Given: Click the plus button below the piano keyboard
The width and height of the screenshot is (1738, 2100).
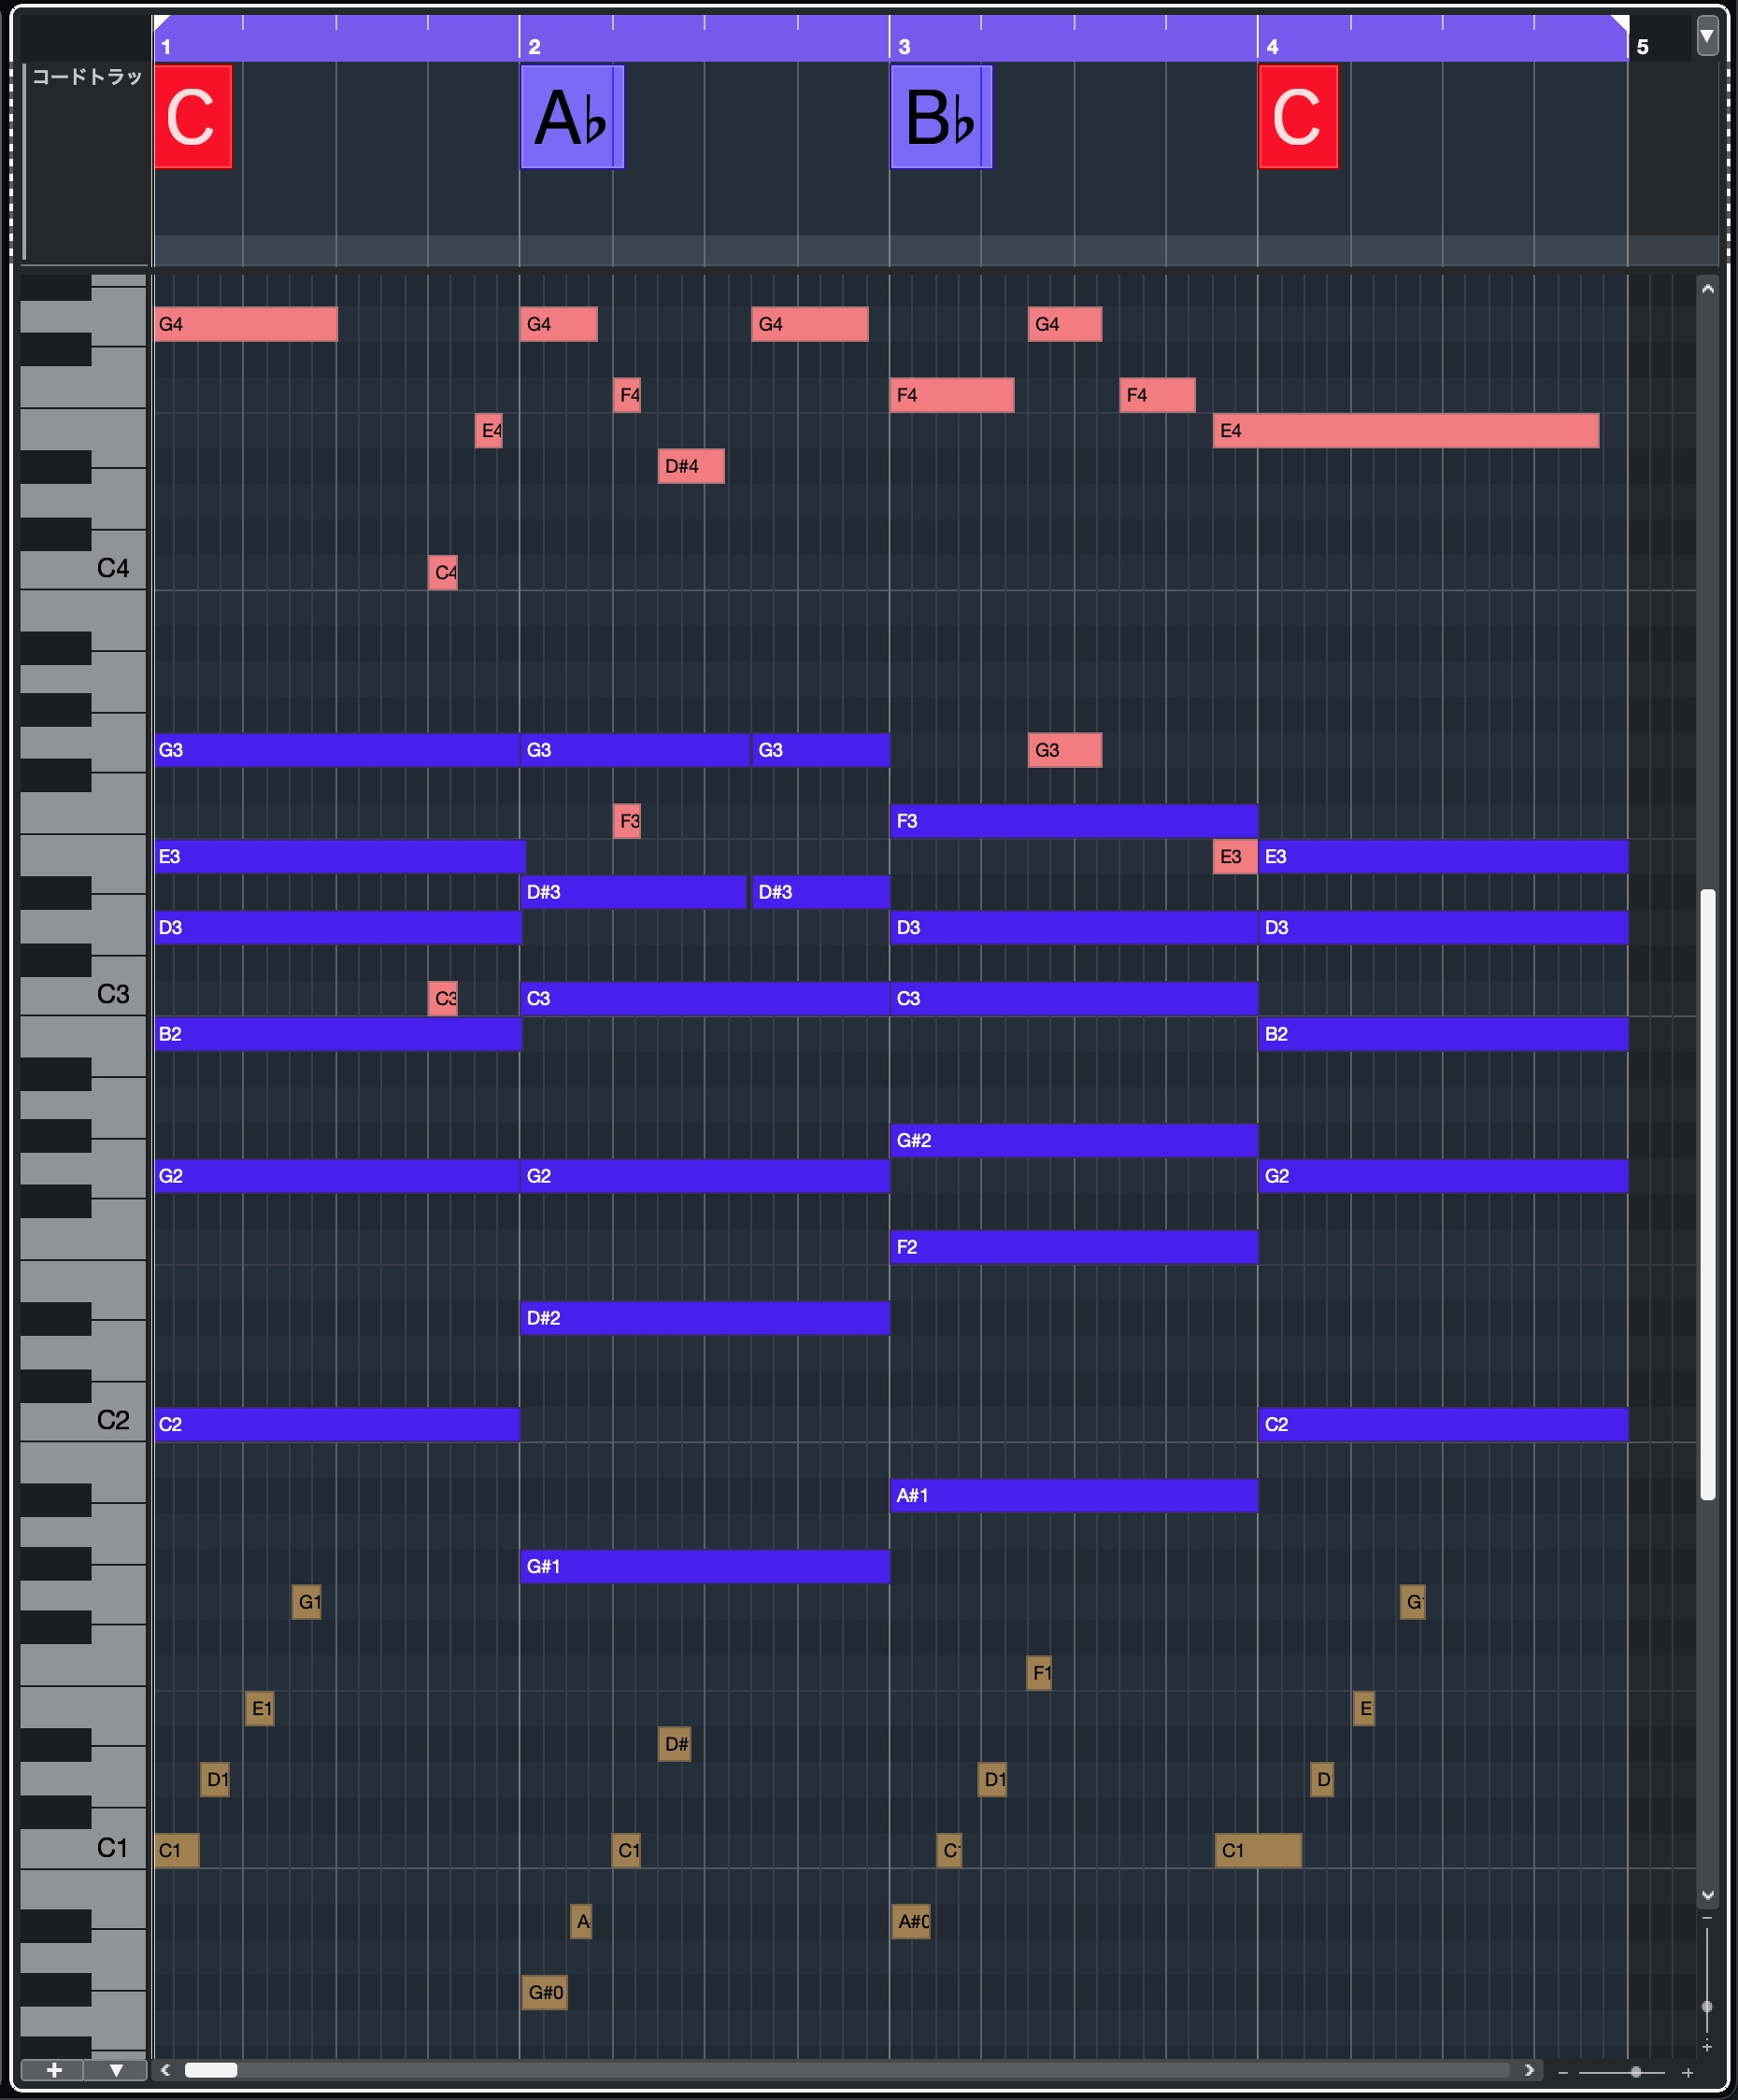Looking at the screenshot, I should [54, 2070].
